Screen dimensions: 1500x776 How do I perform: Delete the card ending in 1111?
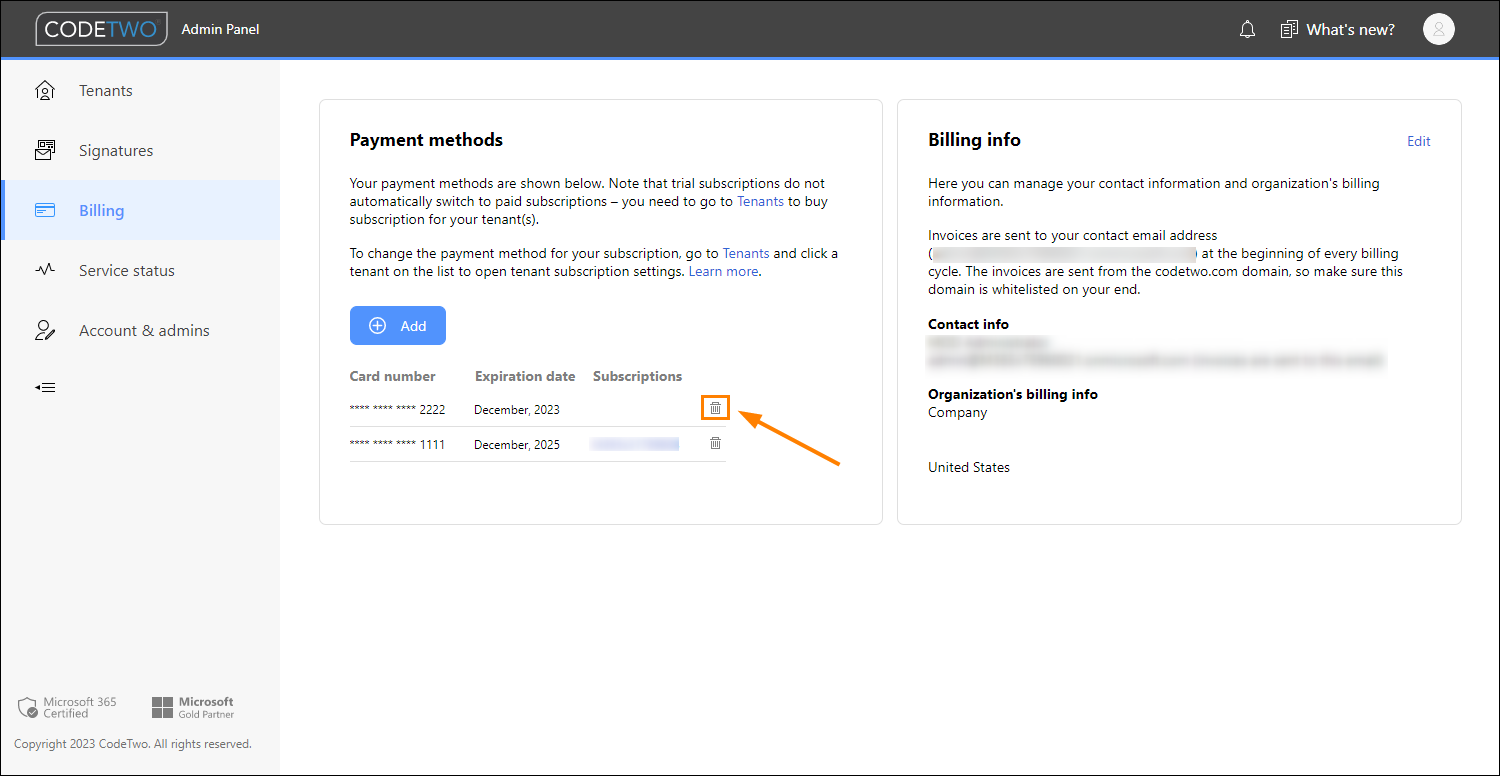click(x=715, y=443)
